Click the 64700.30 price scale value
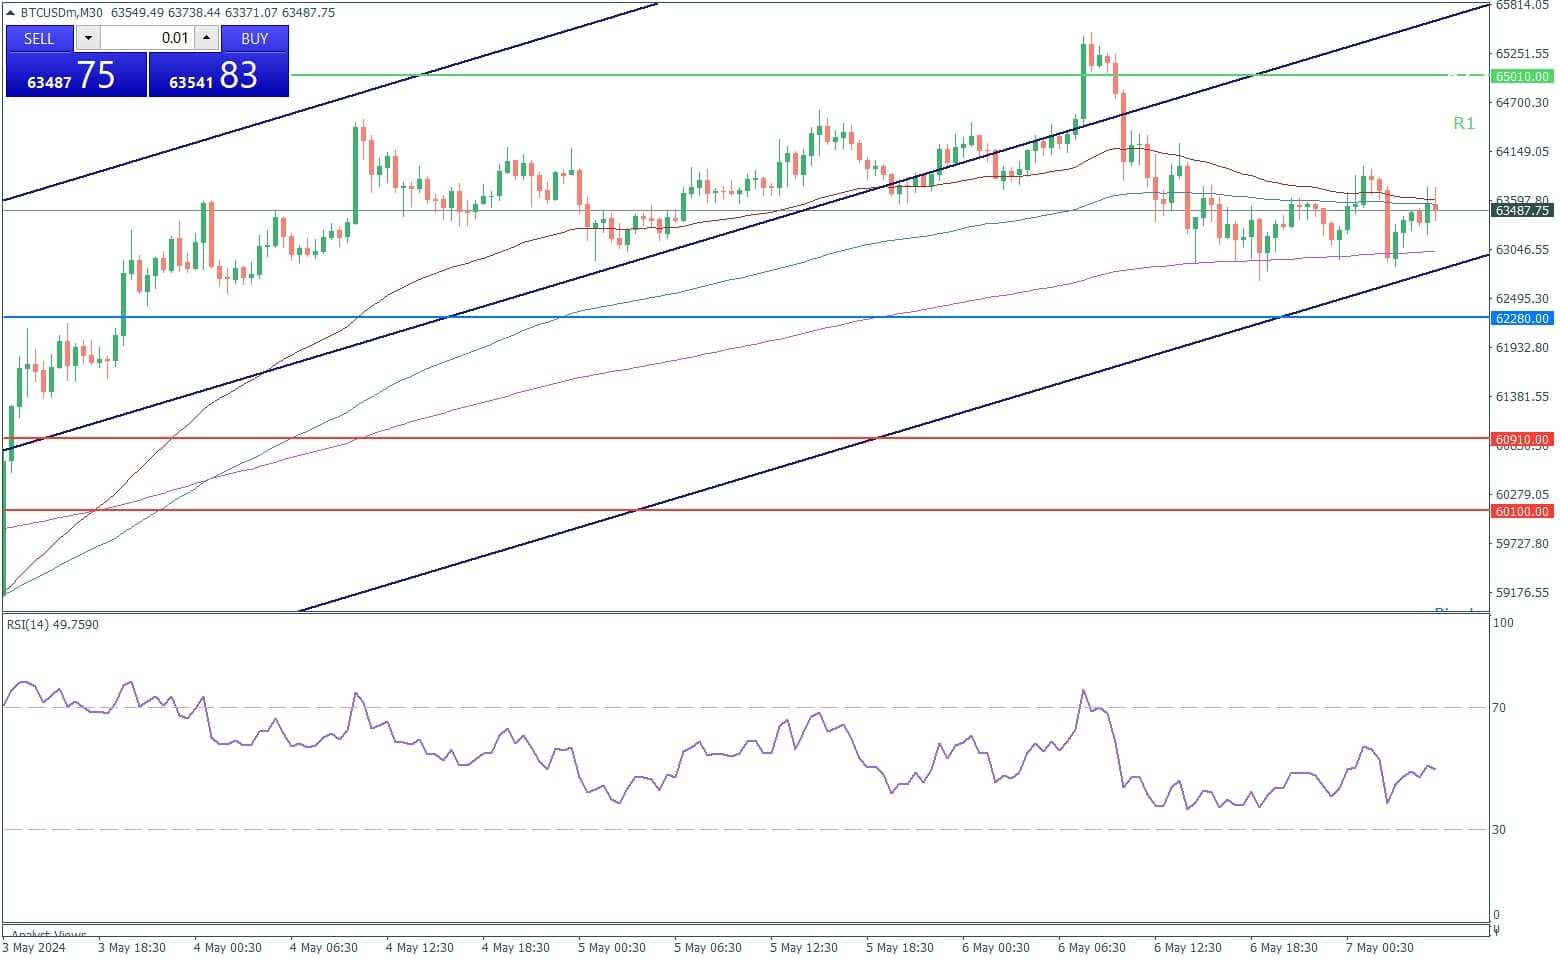This screenshot has width=1560, height=960. [1522, 103]
